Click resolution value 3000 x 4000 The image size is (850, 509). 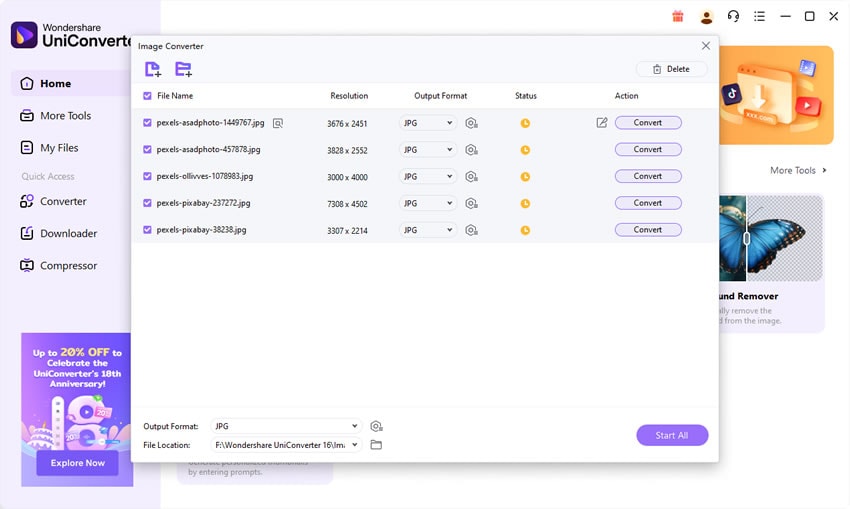347,177
